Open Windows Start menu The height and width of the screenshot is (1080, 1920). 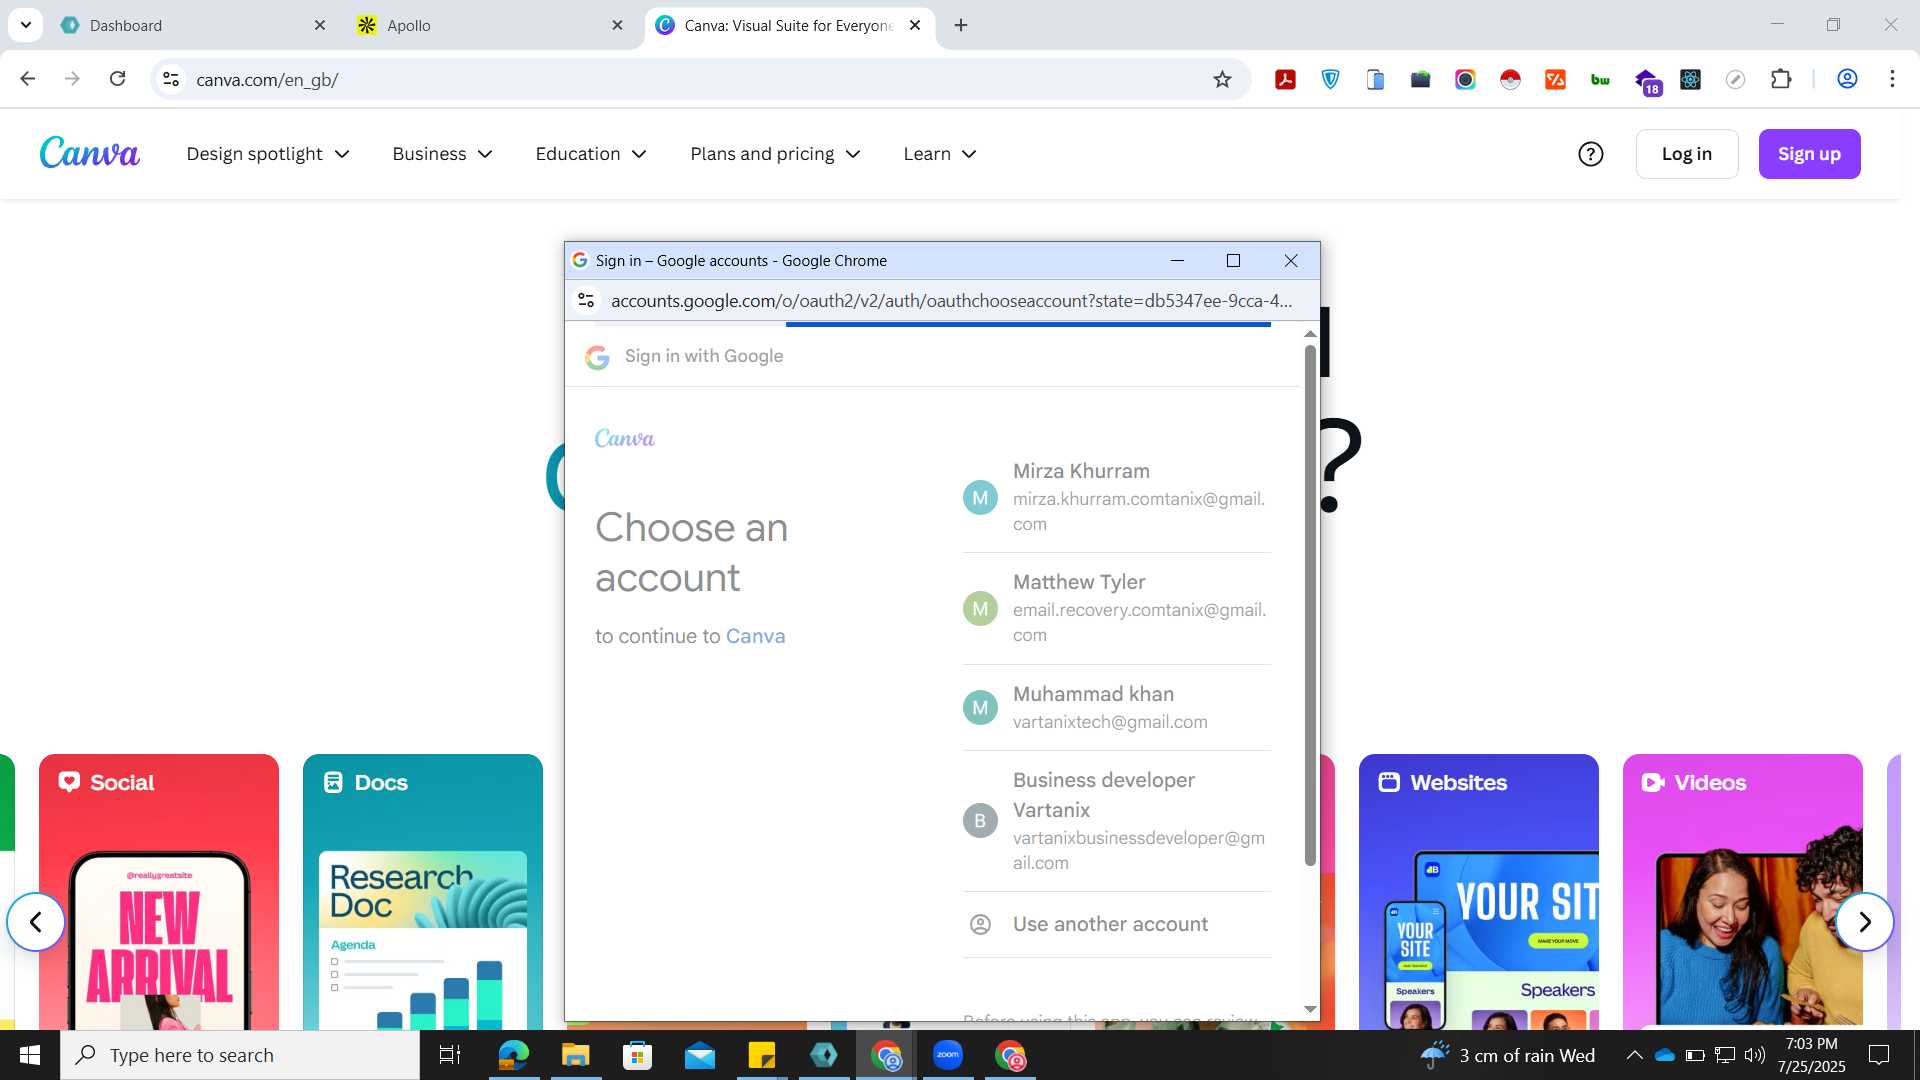30,1055
